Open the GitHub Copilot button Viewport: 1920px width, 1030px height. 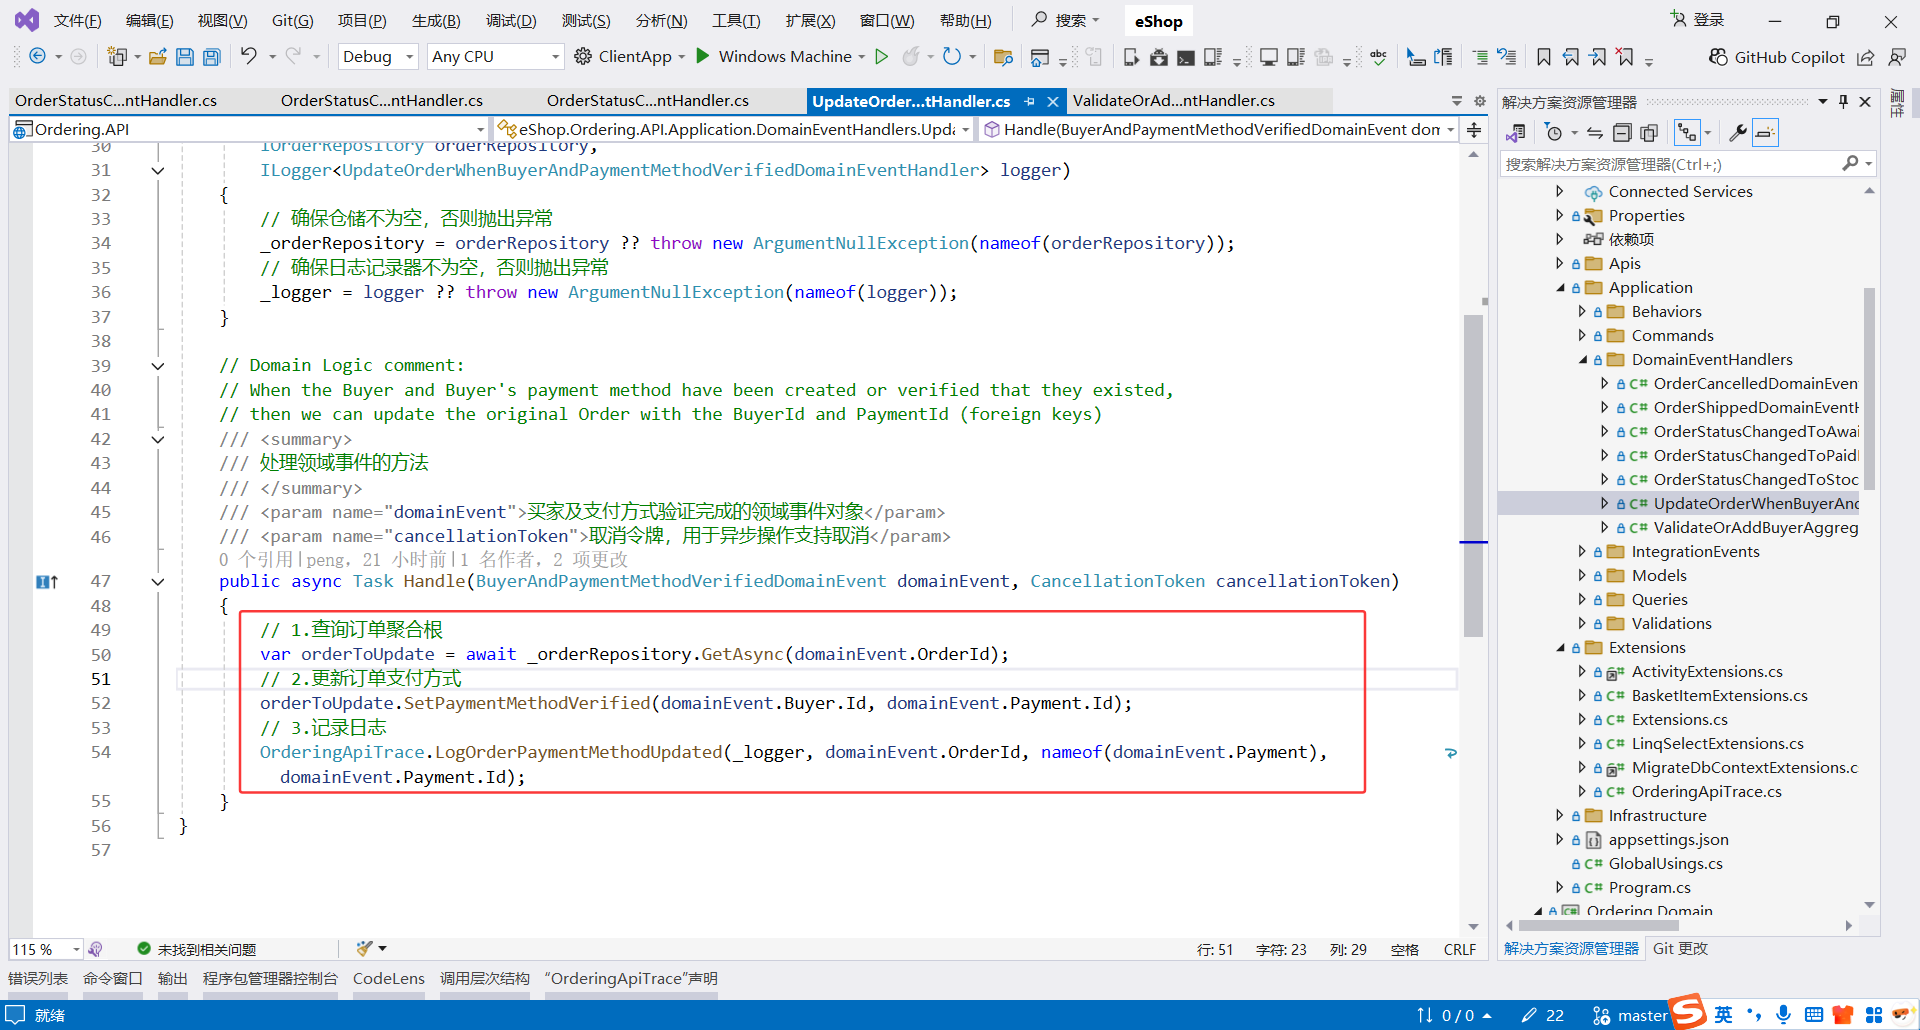[x=1777, y=57]
